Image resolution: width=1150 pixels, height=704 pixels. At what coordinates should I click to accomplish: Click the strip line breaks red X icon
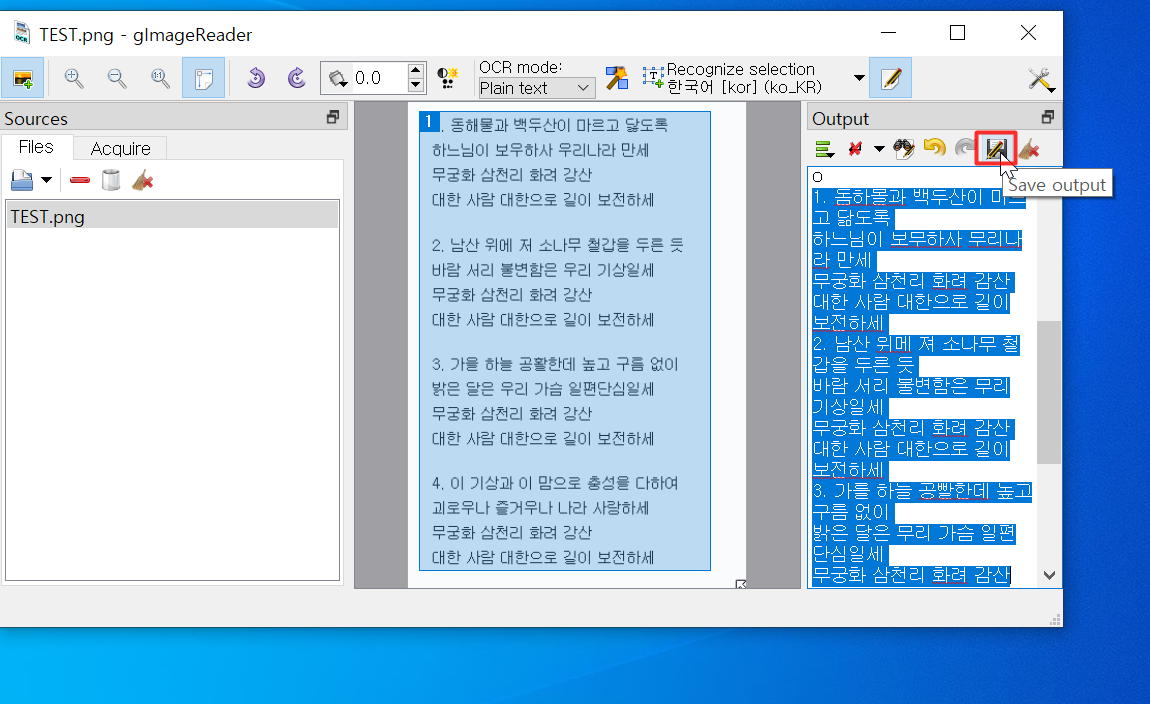855,150
